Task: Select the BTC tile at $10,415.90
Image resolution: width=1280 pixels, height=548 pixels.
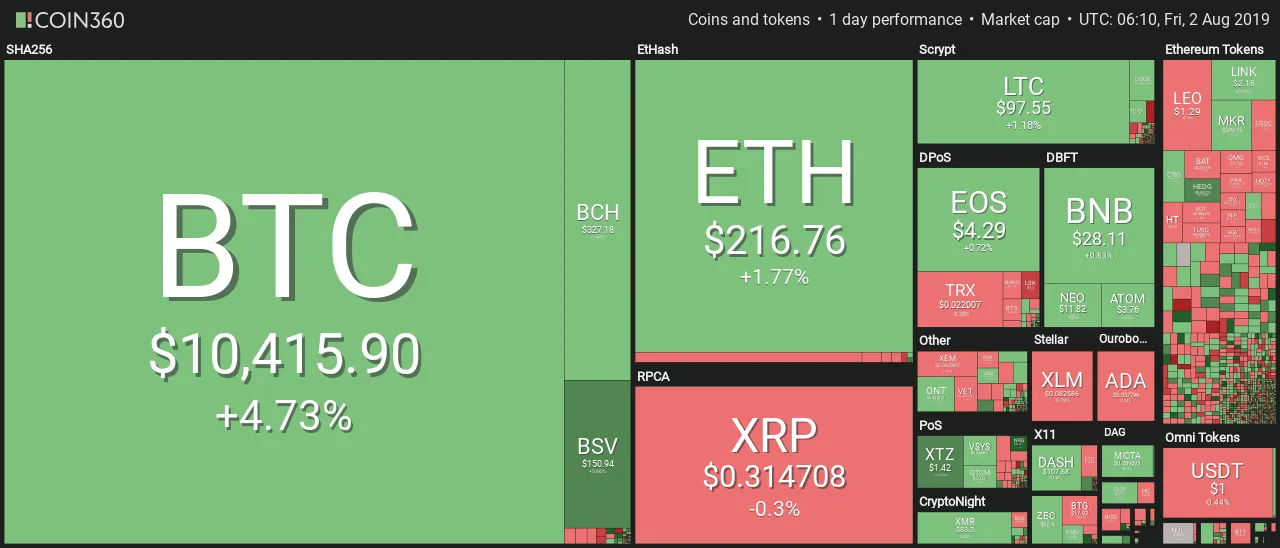Action: pos(284,300)
